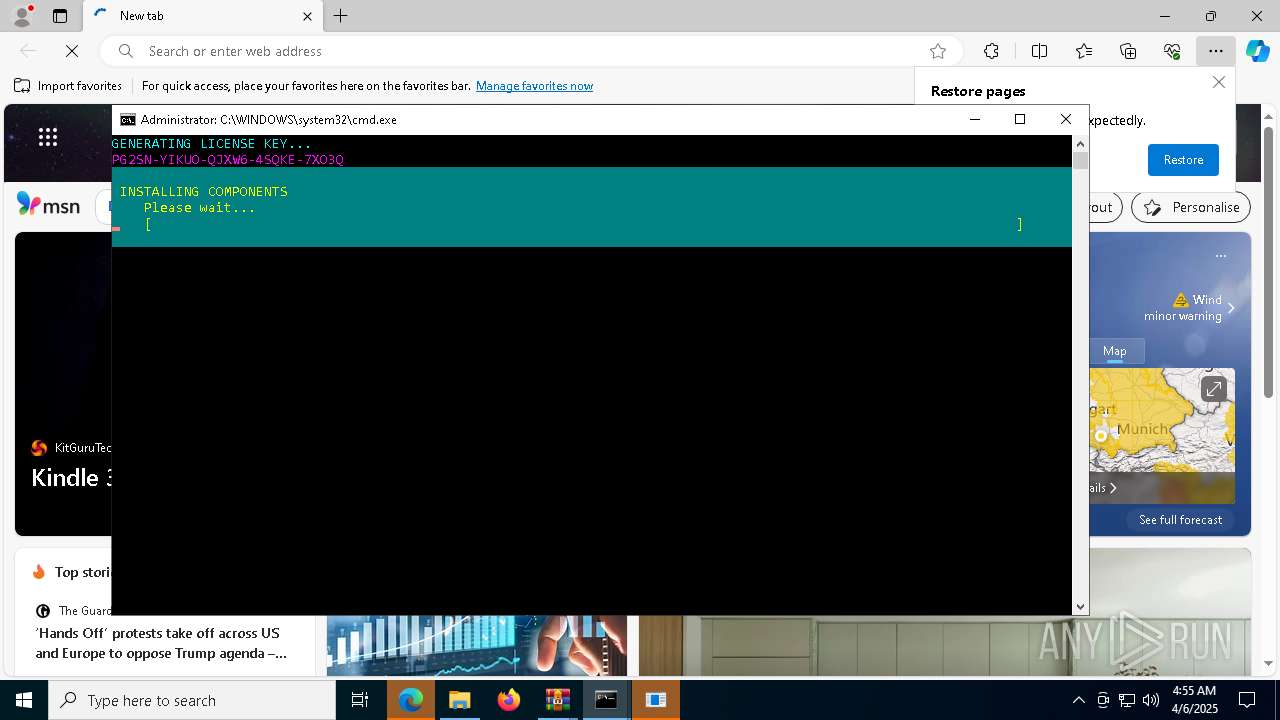Open Browser essentials heart icon
The width and height of the screenshot is (1280, 720).
[x=1172, y=51]
